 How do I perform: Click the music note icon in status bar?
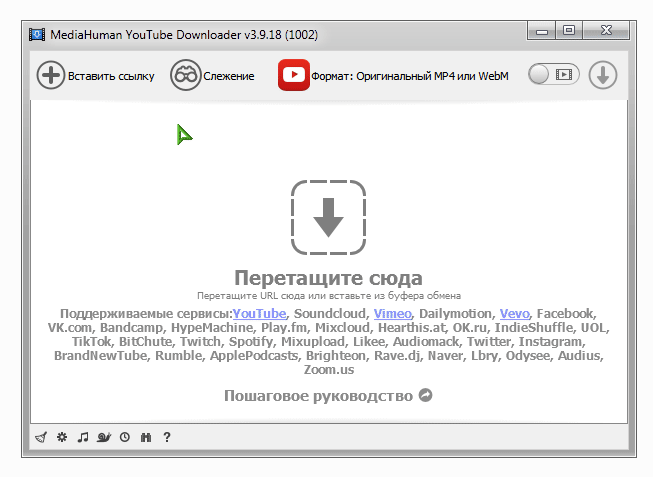point(83,437)
